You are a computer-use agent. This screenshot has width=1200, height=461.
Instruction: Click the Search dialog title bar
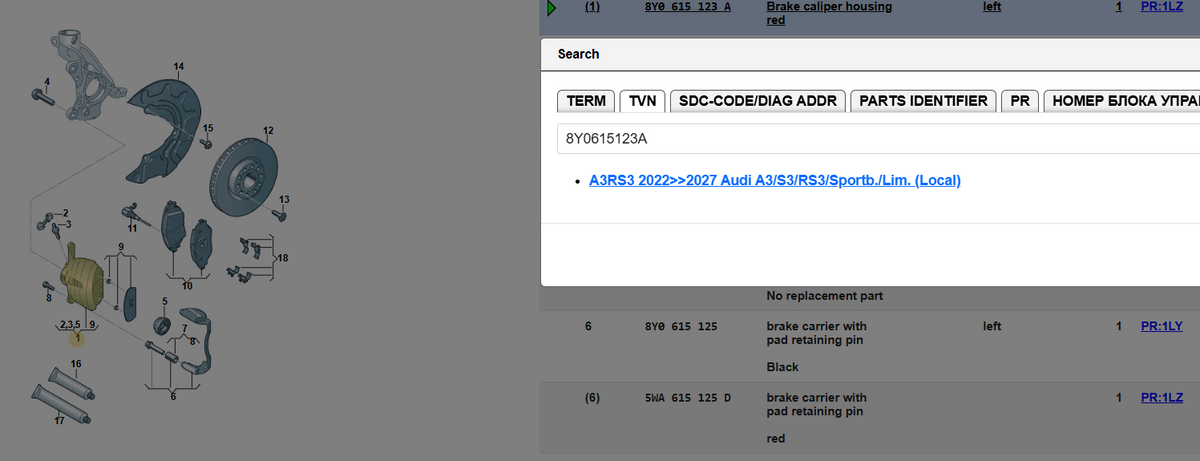tap(870, 54)
